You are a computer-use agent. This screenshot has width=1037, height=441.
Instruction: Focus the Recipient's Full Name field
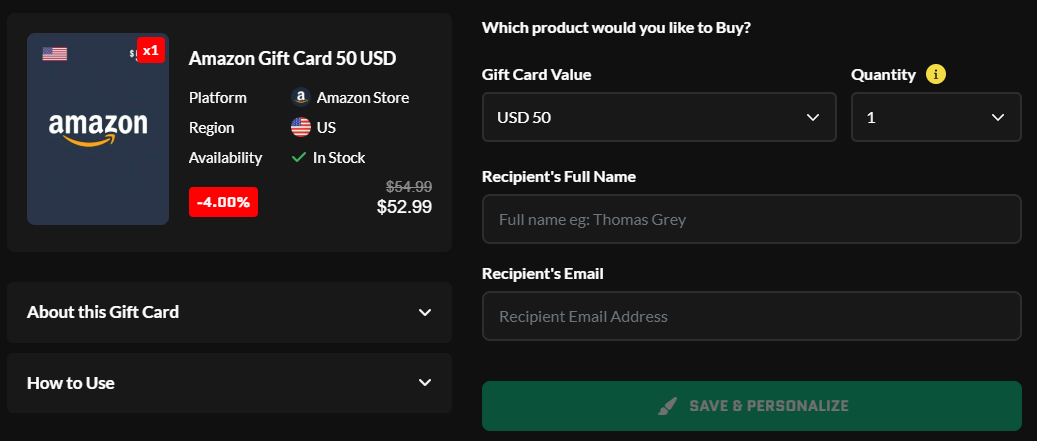pyautogui.click(x=751, y=219)
